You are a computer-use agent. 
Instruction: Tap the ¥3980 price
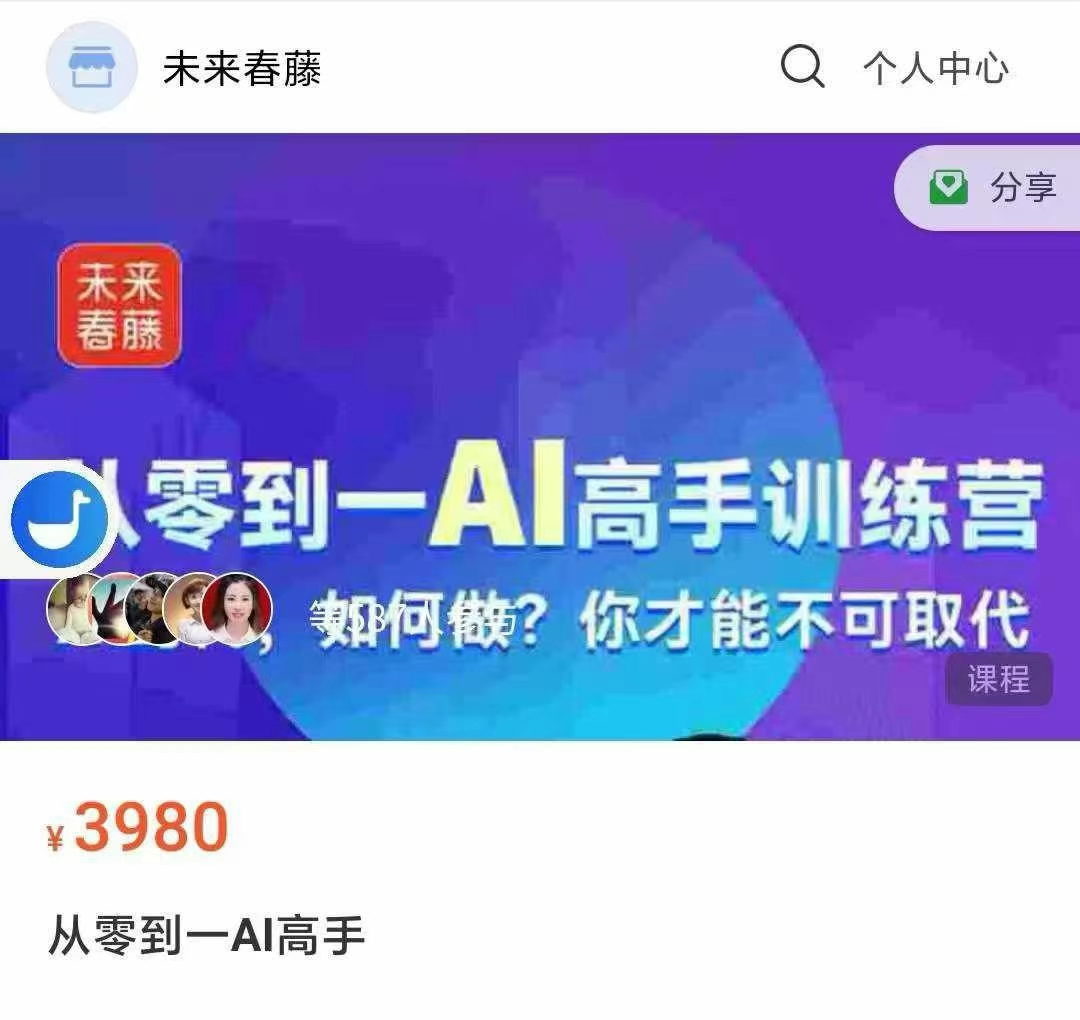[x=138, y=826]
